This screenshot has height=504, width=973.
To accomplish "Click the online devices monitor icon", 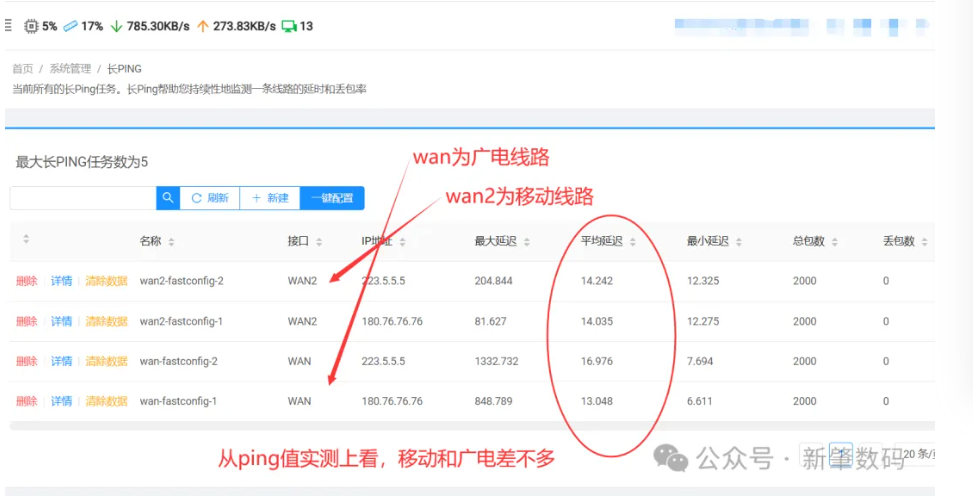I will click(289, 26).
